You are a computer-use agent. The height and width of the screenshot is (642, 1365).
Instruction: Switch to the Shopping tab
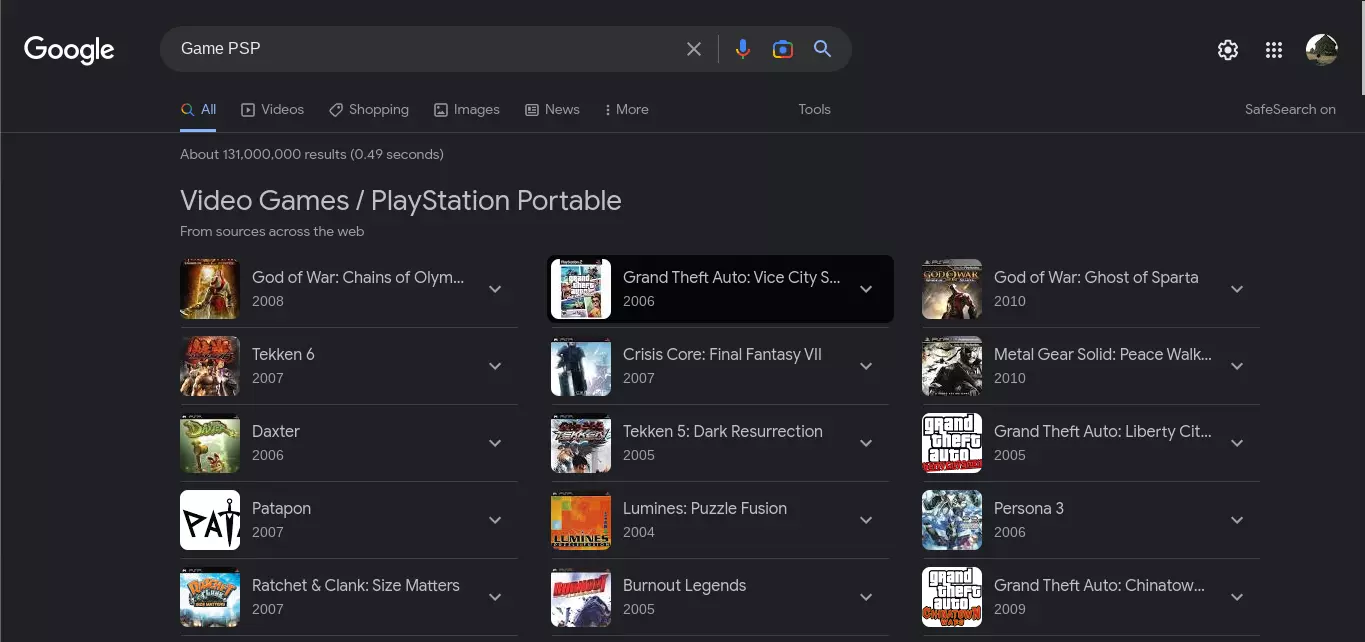point(369,110)
